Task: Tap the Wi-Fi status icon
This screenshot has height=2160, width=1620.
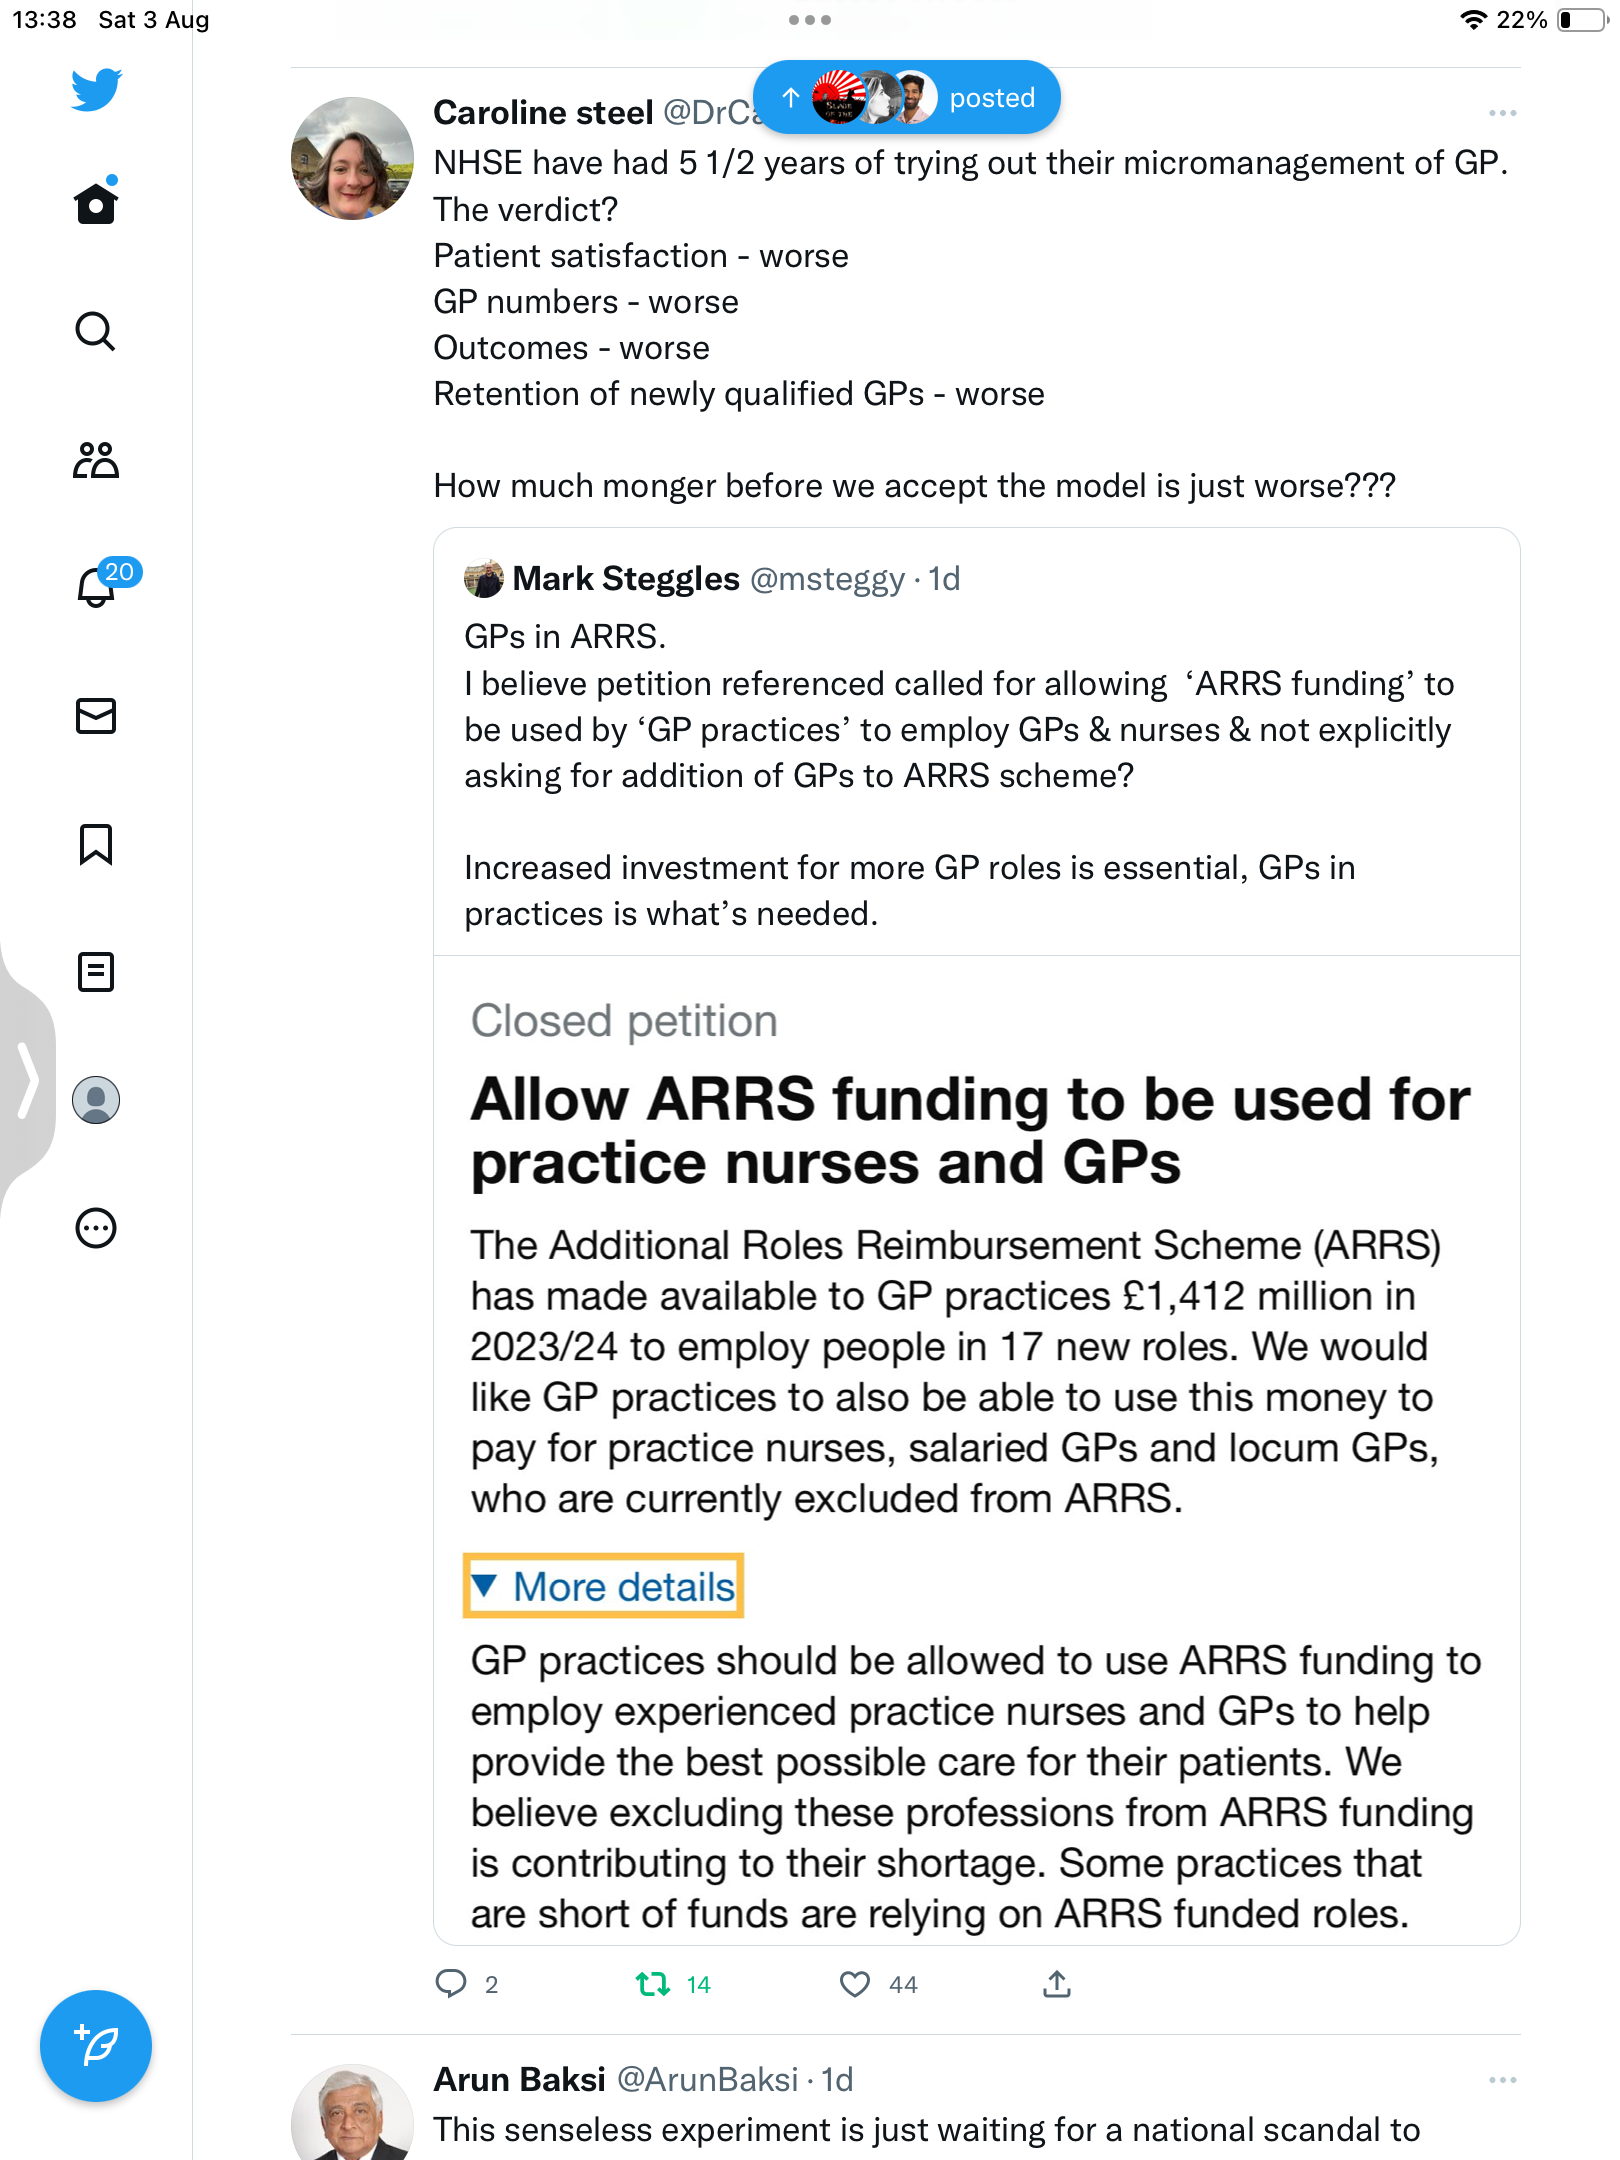Action: coord(1472,20)
